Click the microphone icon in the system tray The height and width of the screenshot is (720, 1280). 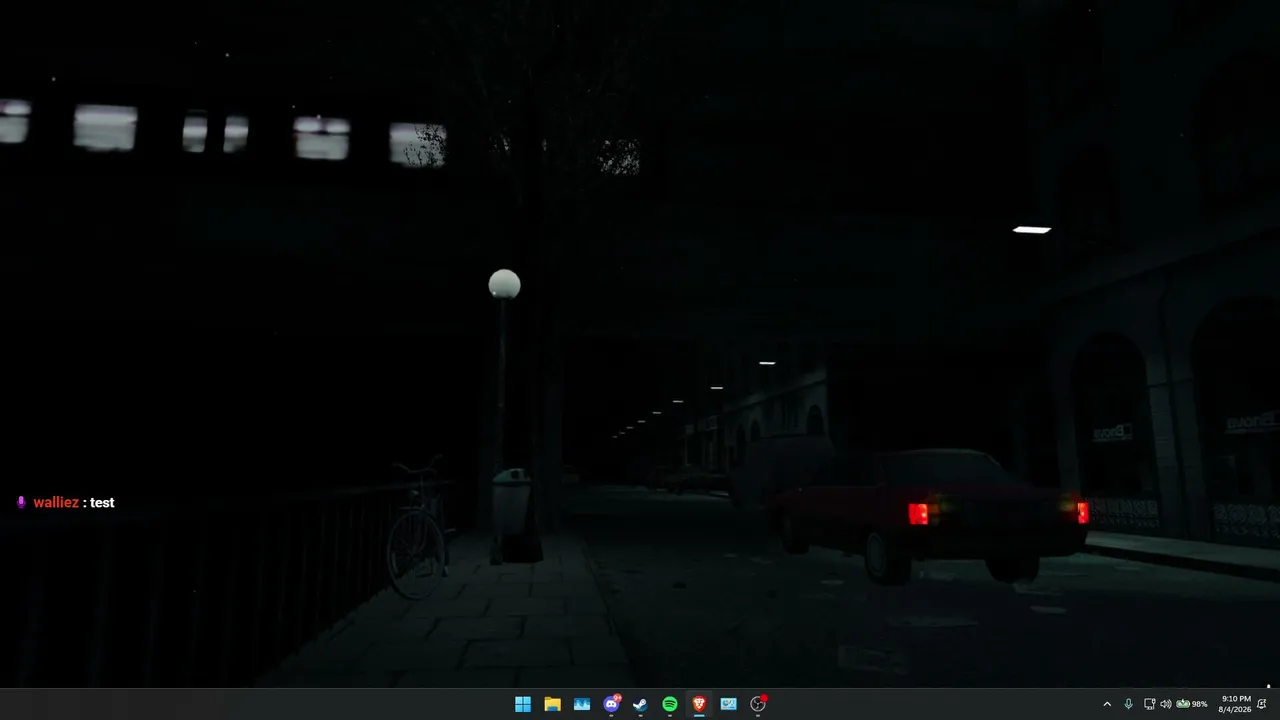[x=1129, y=704]
